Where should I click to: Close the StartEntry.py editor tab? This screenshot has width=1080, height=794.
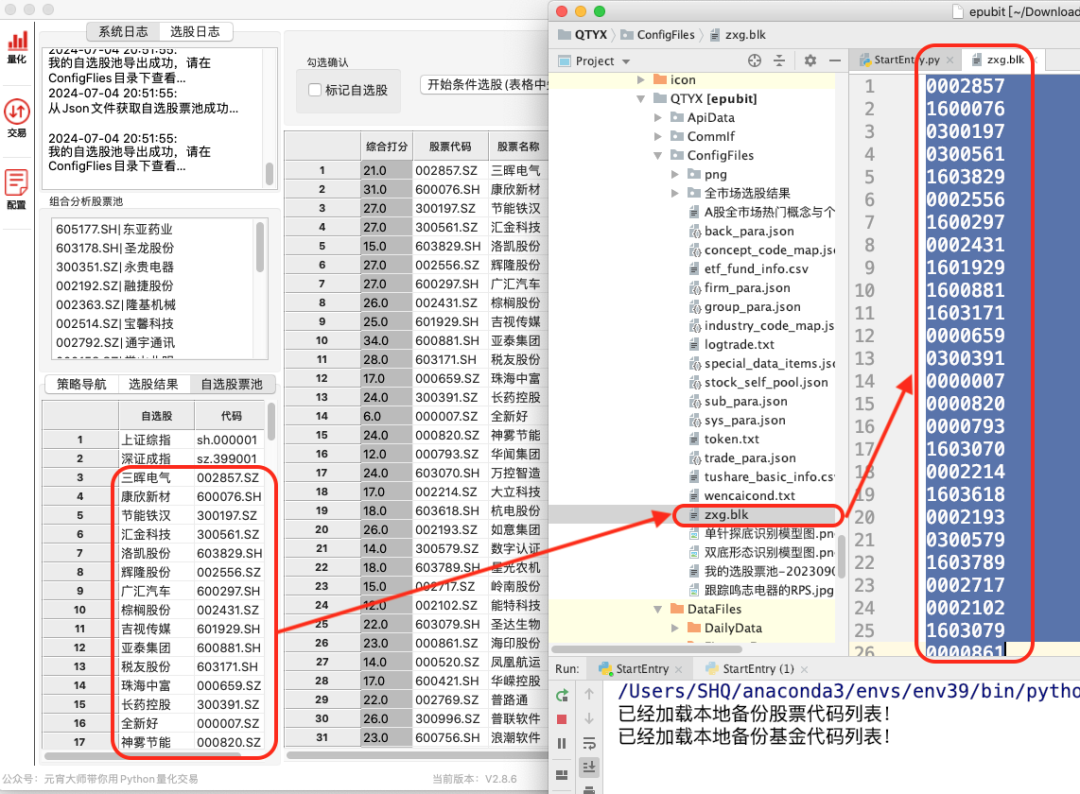pyautogui.click(x=950, y=60)
